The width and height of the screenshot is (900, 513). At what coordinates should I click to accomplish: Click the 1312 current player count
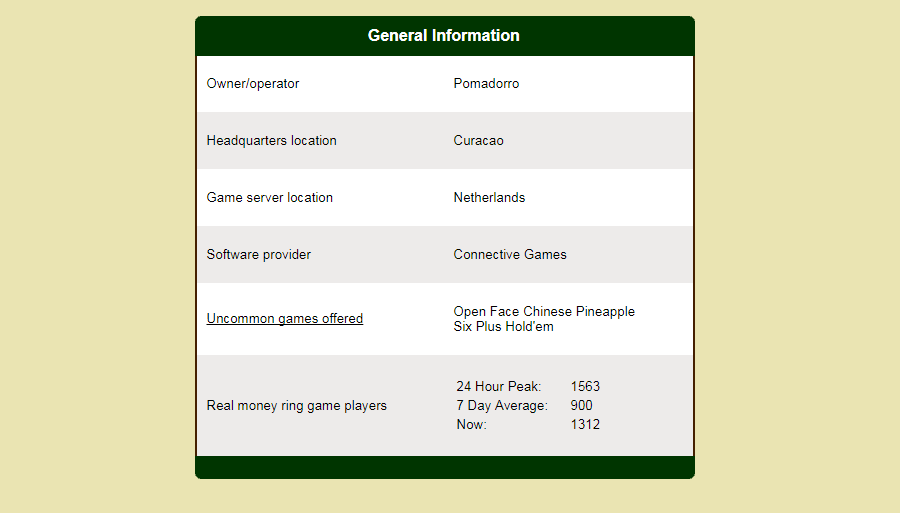(585, 425)
